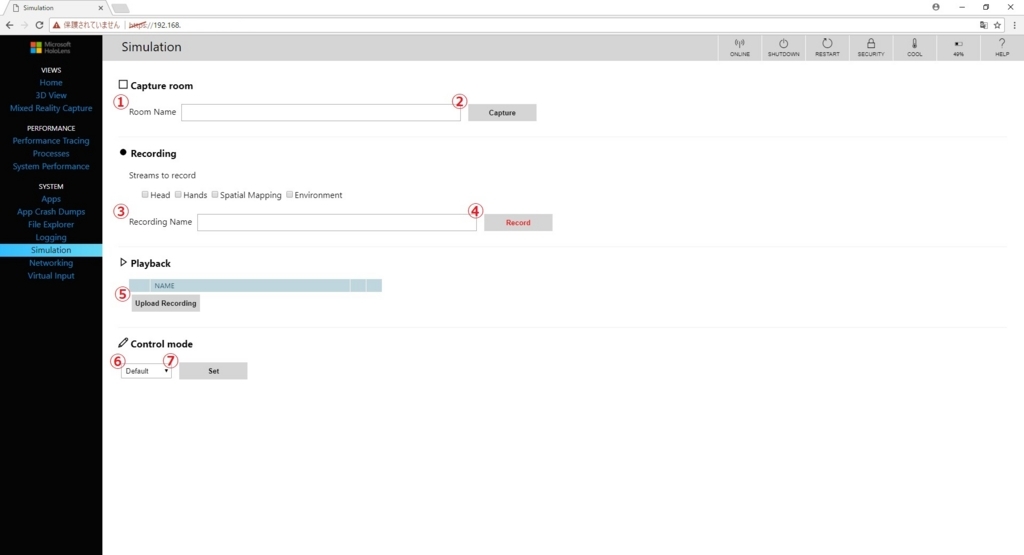Focus the Recording Name input field
This screenshot has width=1024, height=555.
tap(337, 222)
